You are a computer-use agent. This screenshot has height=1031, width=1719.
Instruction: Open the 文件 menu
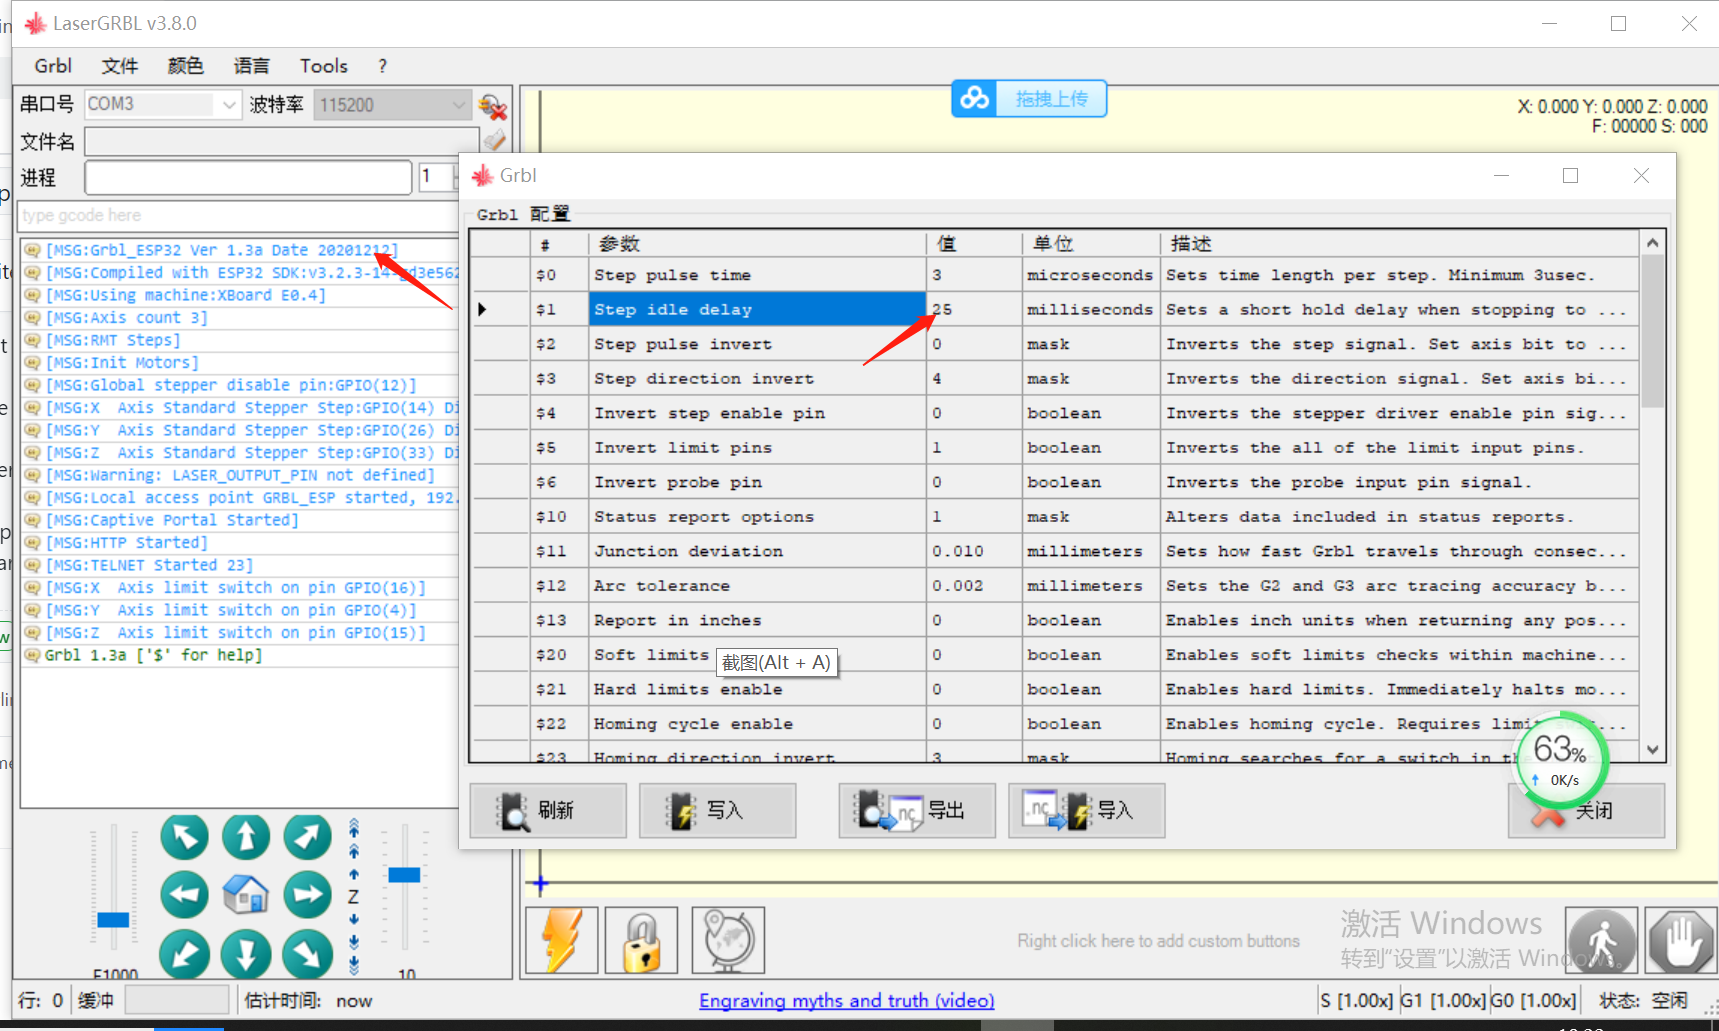(119, 66)
